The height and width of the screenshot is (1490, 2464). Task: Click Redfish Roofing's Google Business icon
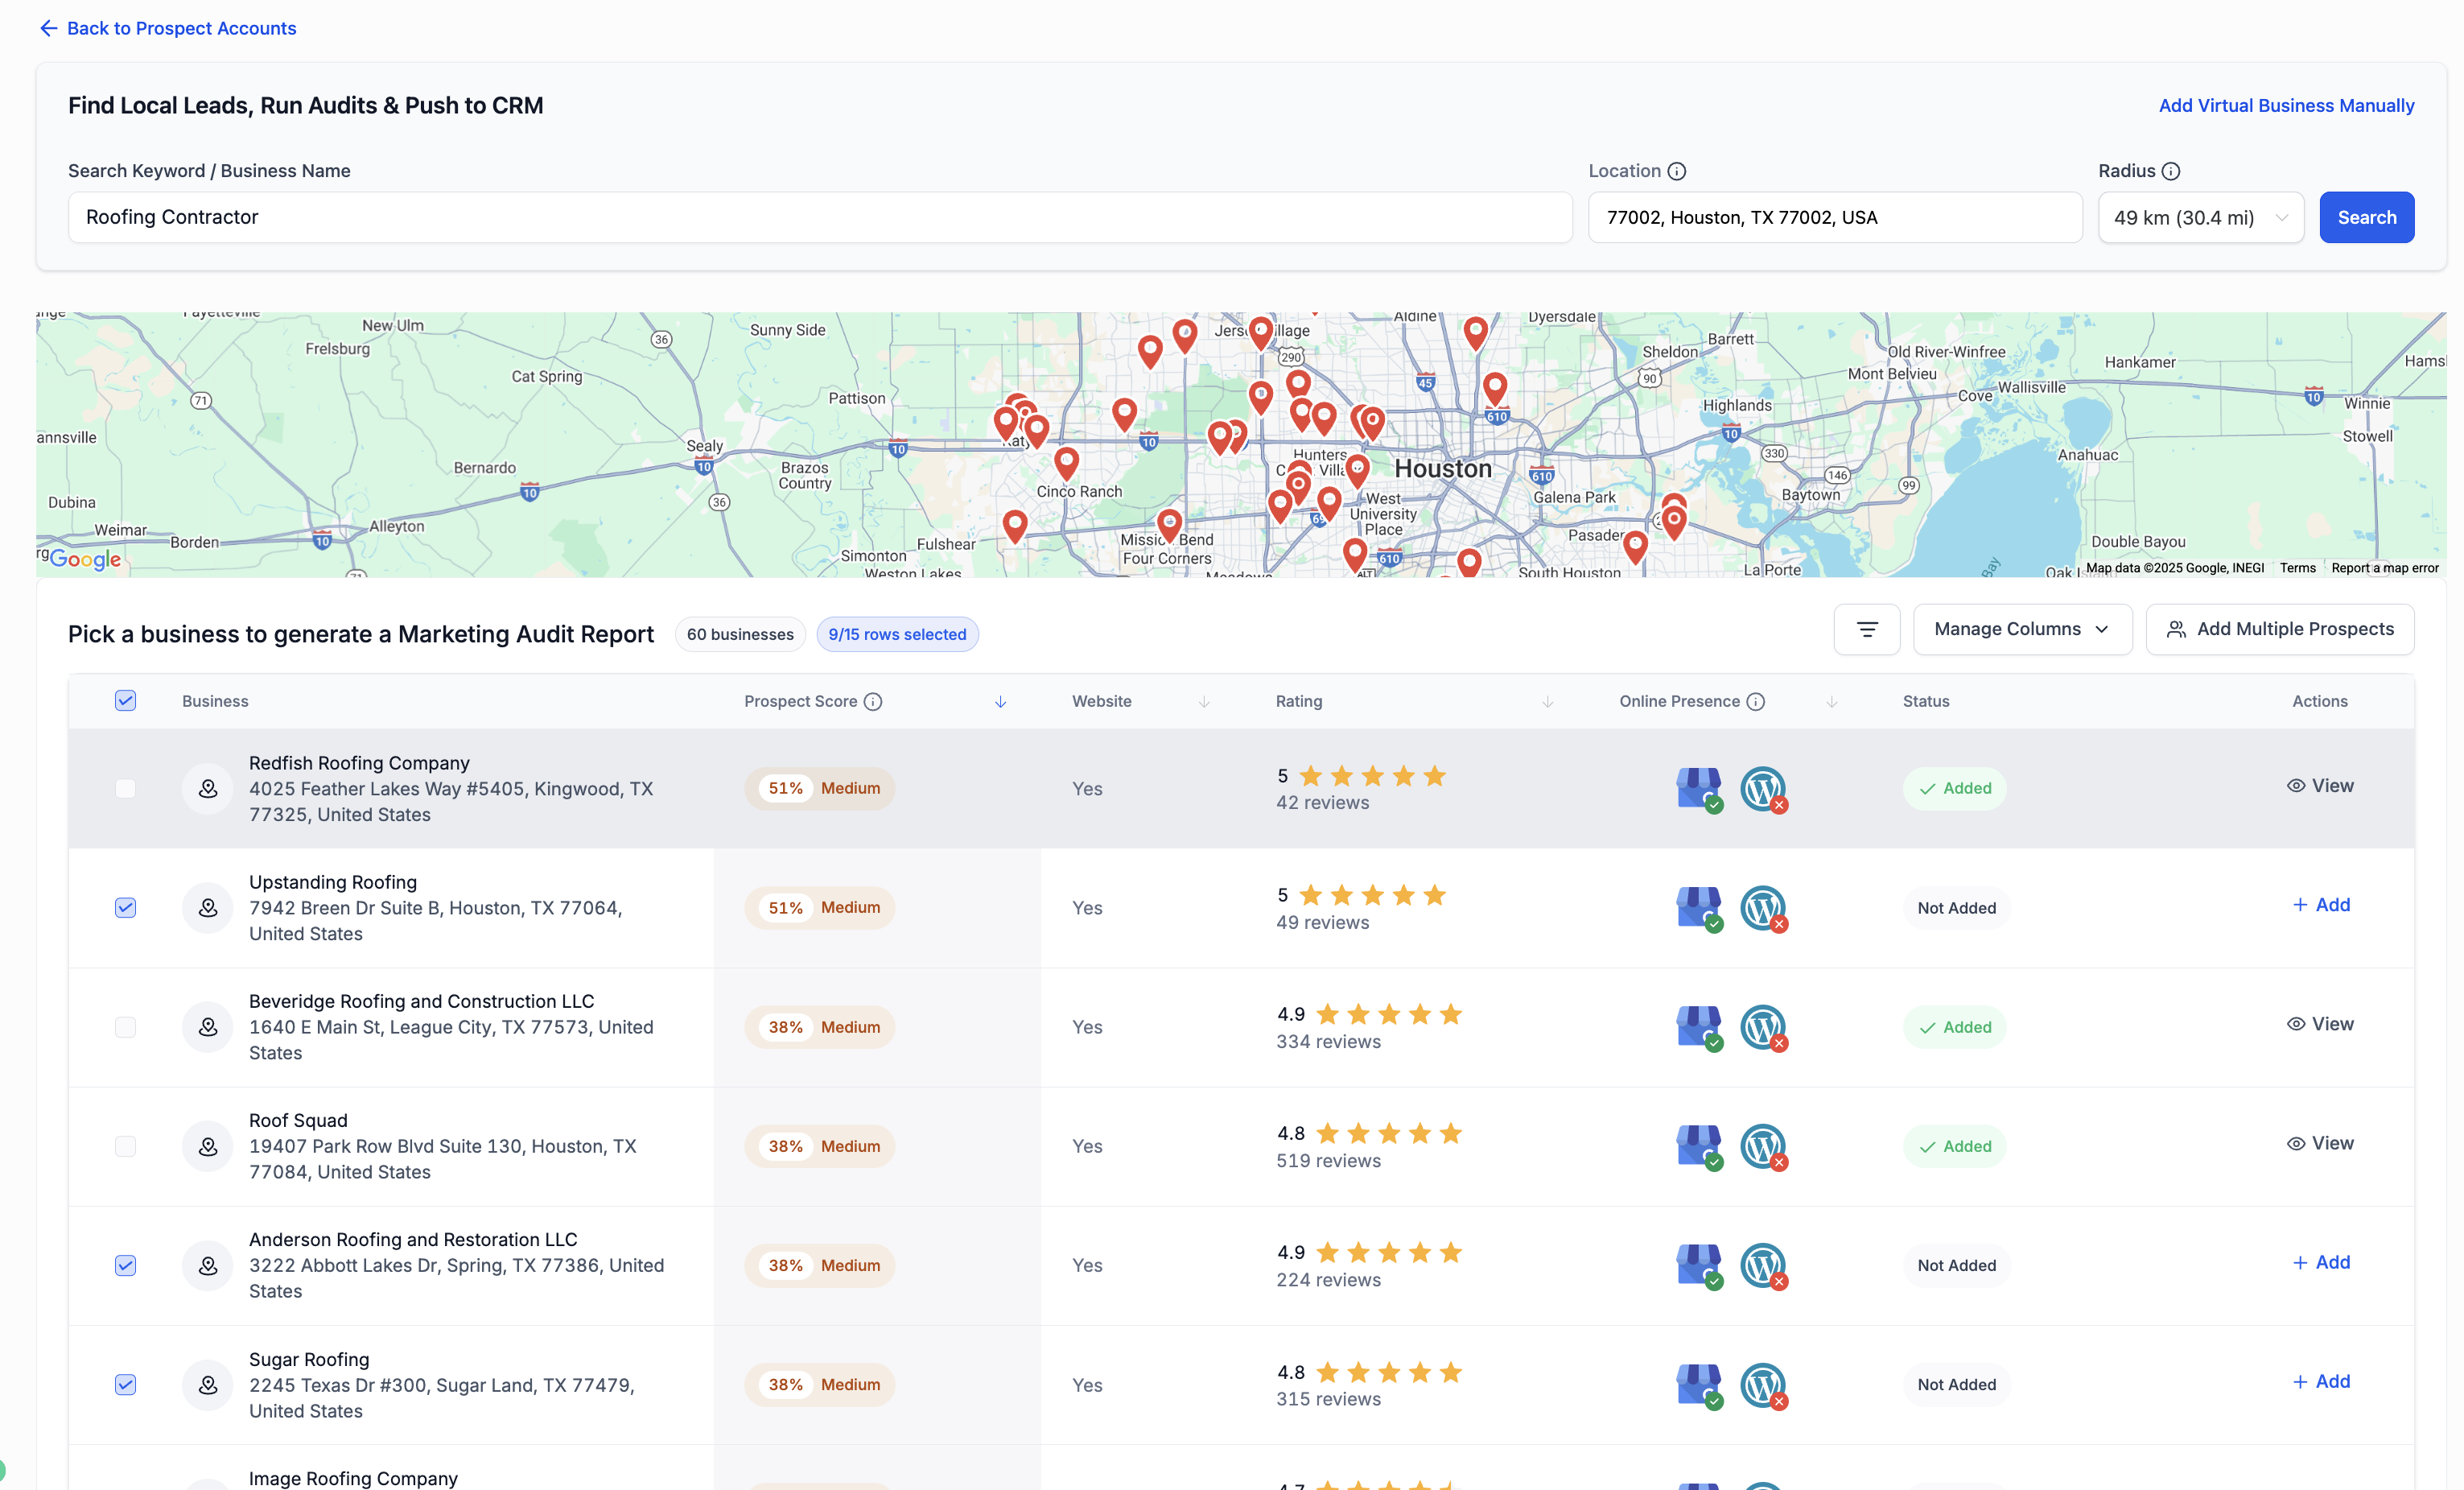pos(1698,788)
